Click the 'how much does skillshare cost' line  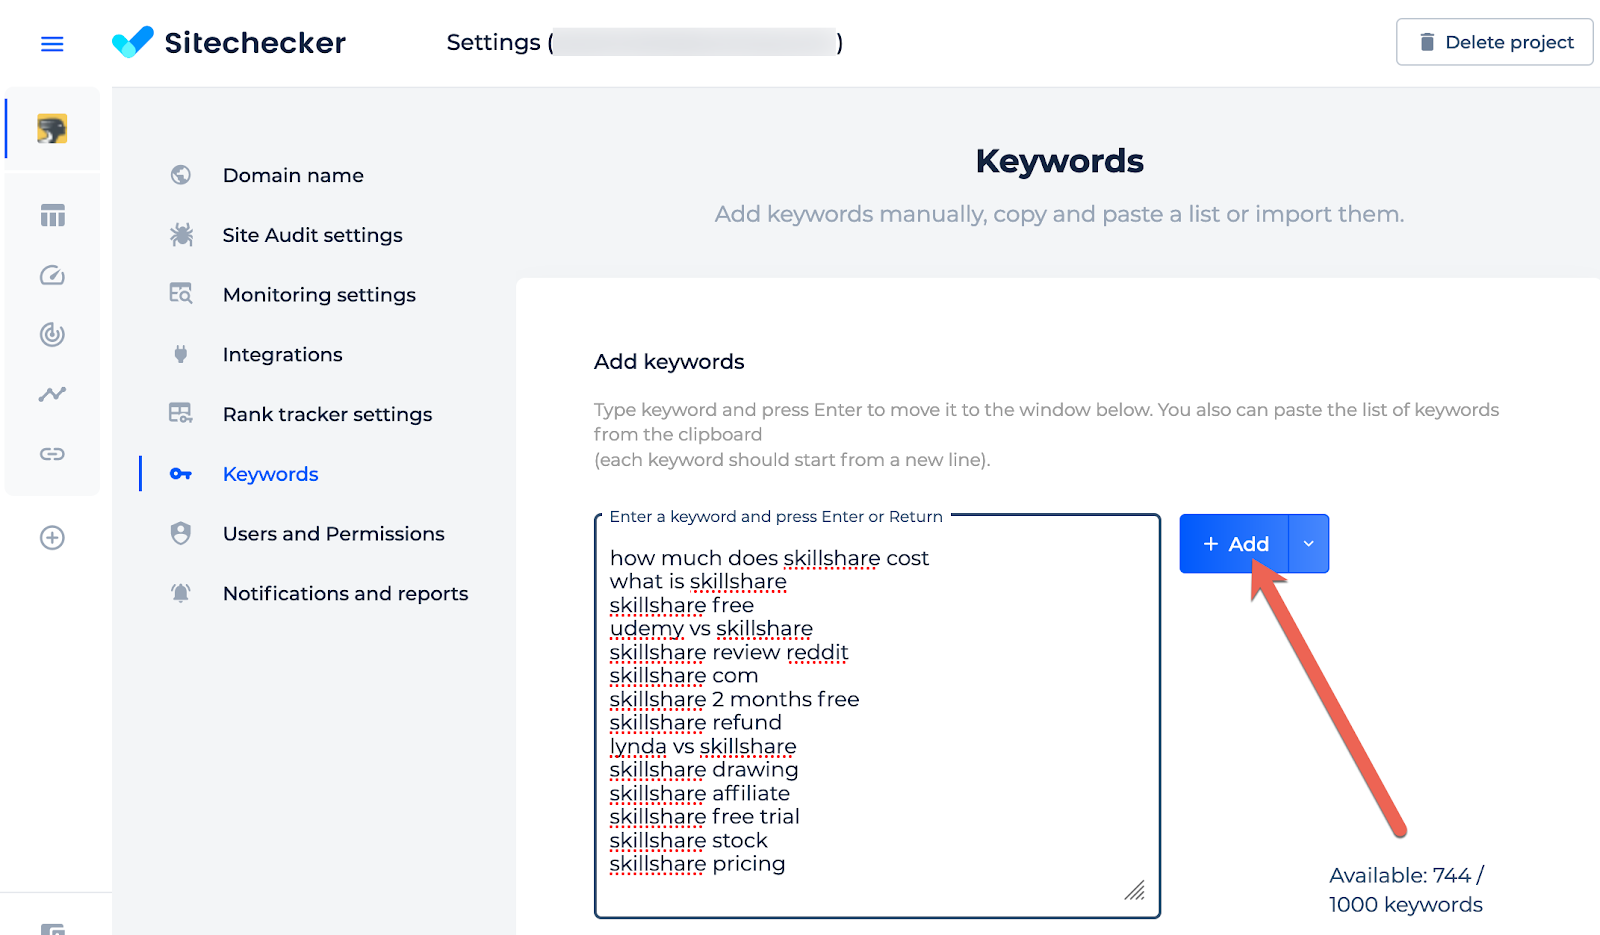pos(769,558)
